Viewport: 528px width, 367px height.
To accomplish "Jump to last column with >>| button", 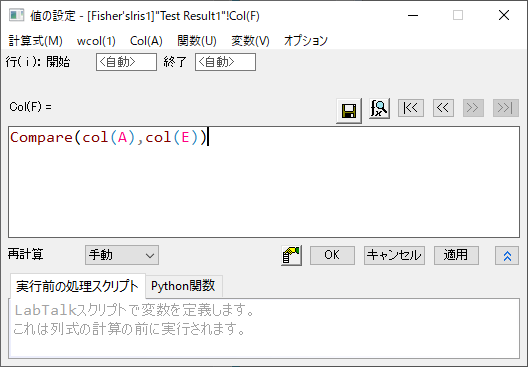I will (506, 108).
